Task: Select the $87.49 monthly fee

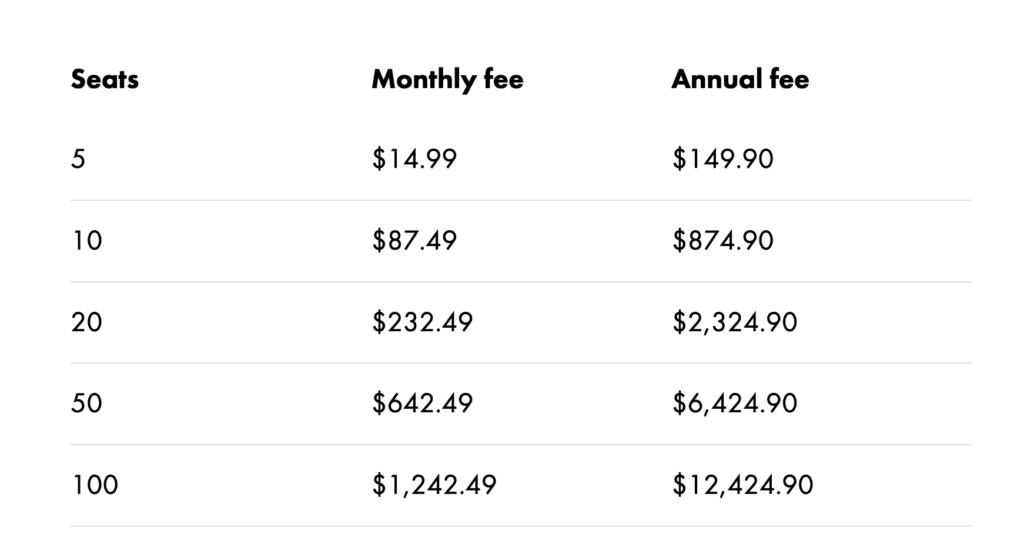Action: 414,241
